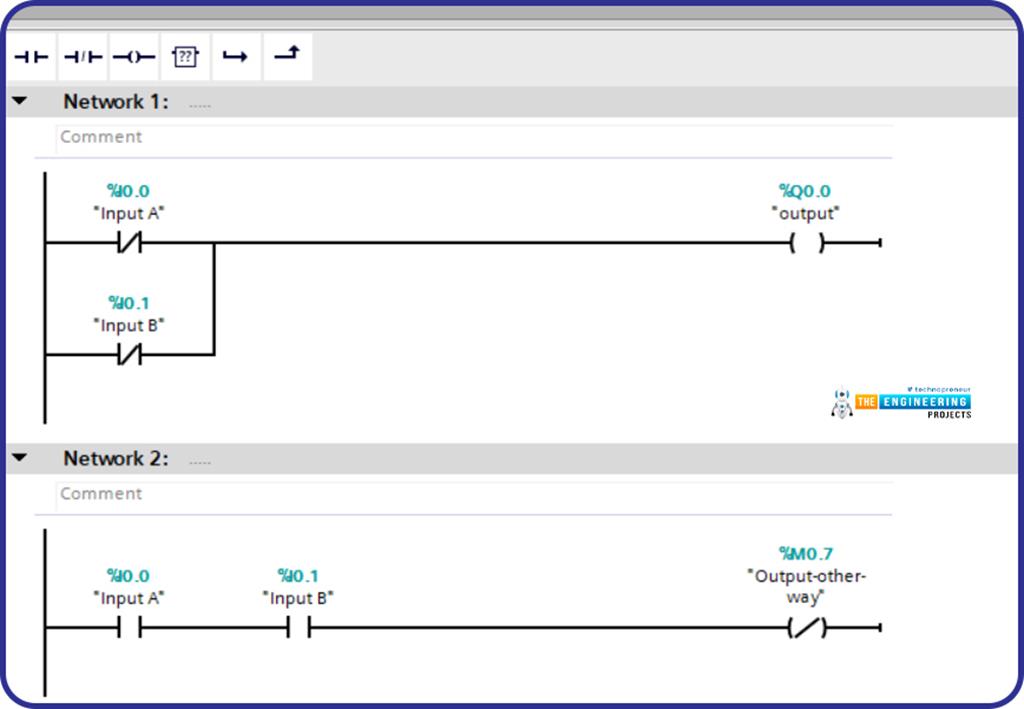Collapse Network 1 with its triangle
The height and width of the screenshot is (709, 1024).
(x=20, y=102)
